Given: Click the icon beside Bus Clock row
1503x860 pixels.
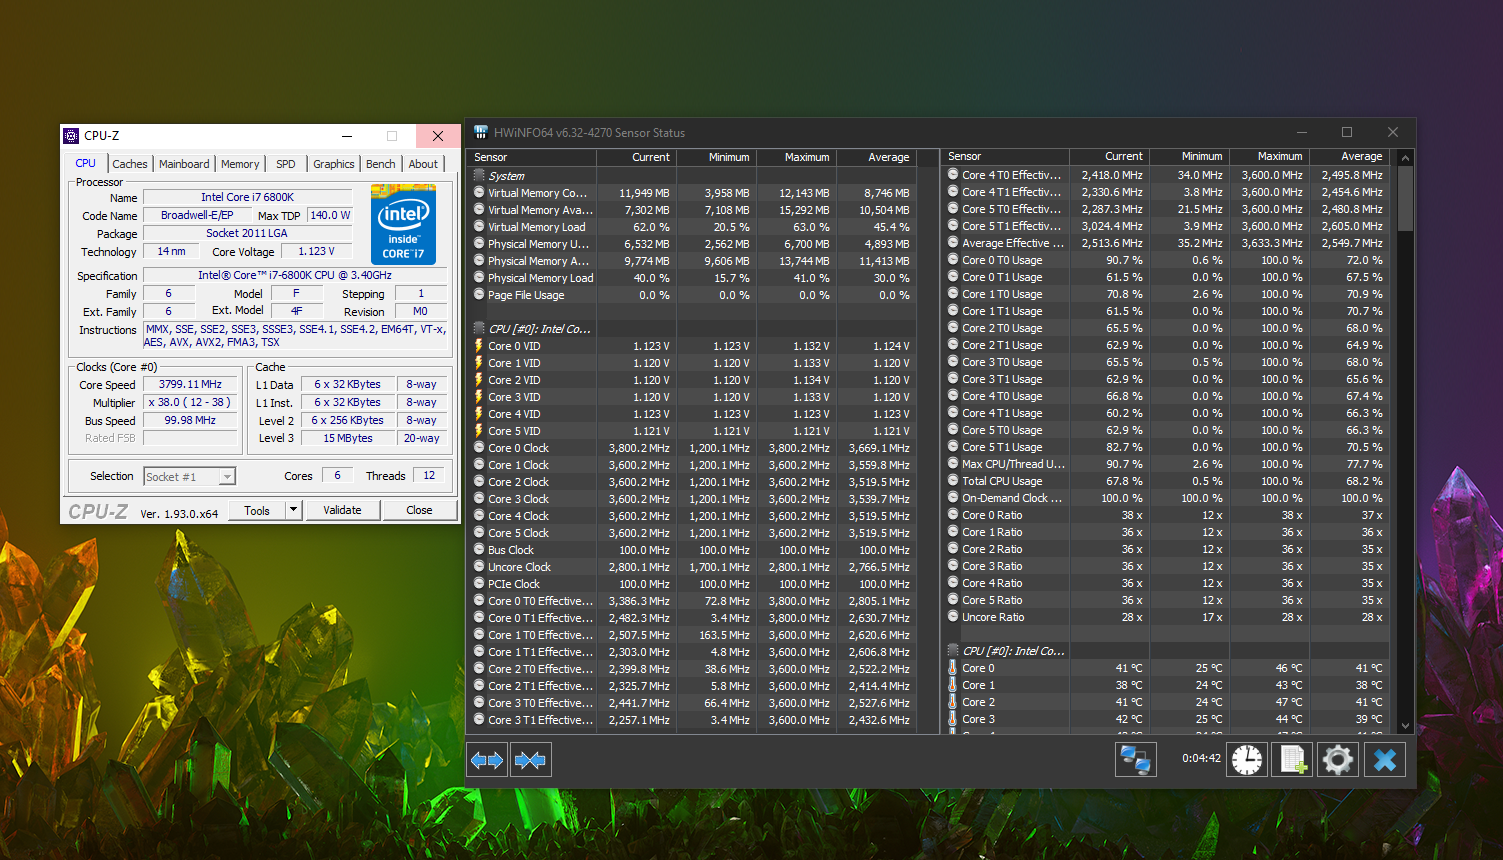Looking at the screenshot, I should [479, 550].
